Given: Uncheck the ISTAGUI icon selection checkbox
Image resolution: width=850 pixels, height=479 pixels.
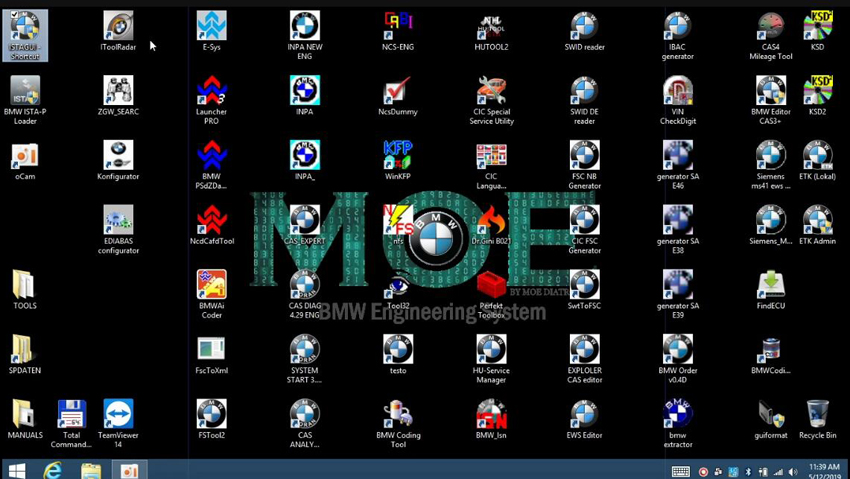Looking at the screenshot, I should pos(14,15).
